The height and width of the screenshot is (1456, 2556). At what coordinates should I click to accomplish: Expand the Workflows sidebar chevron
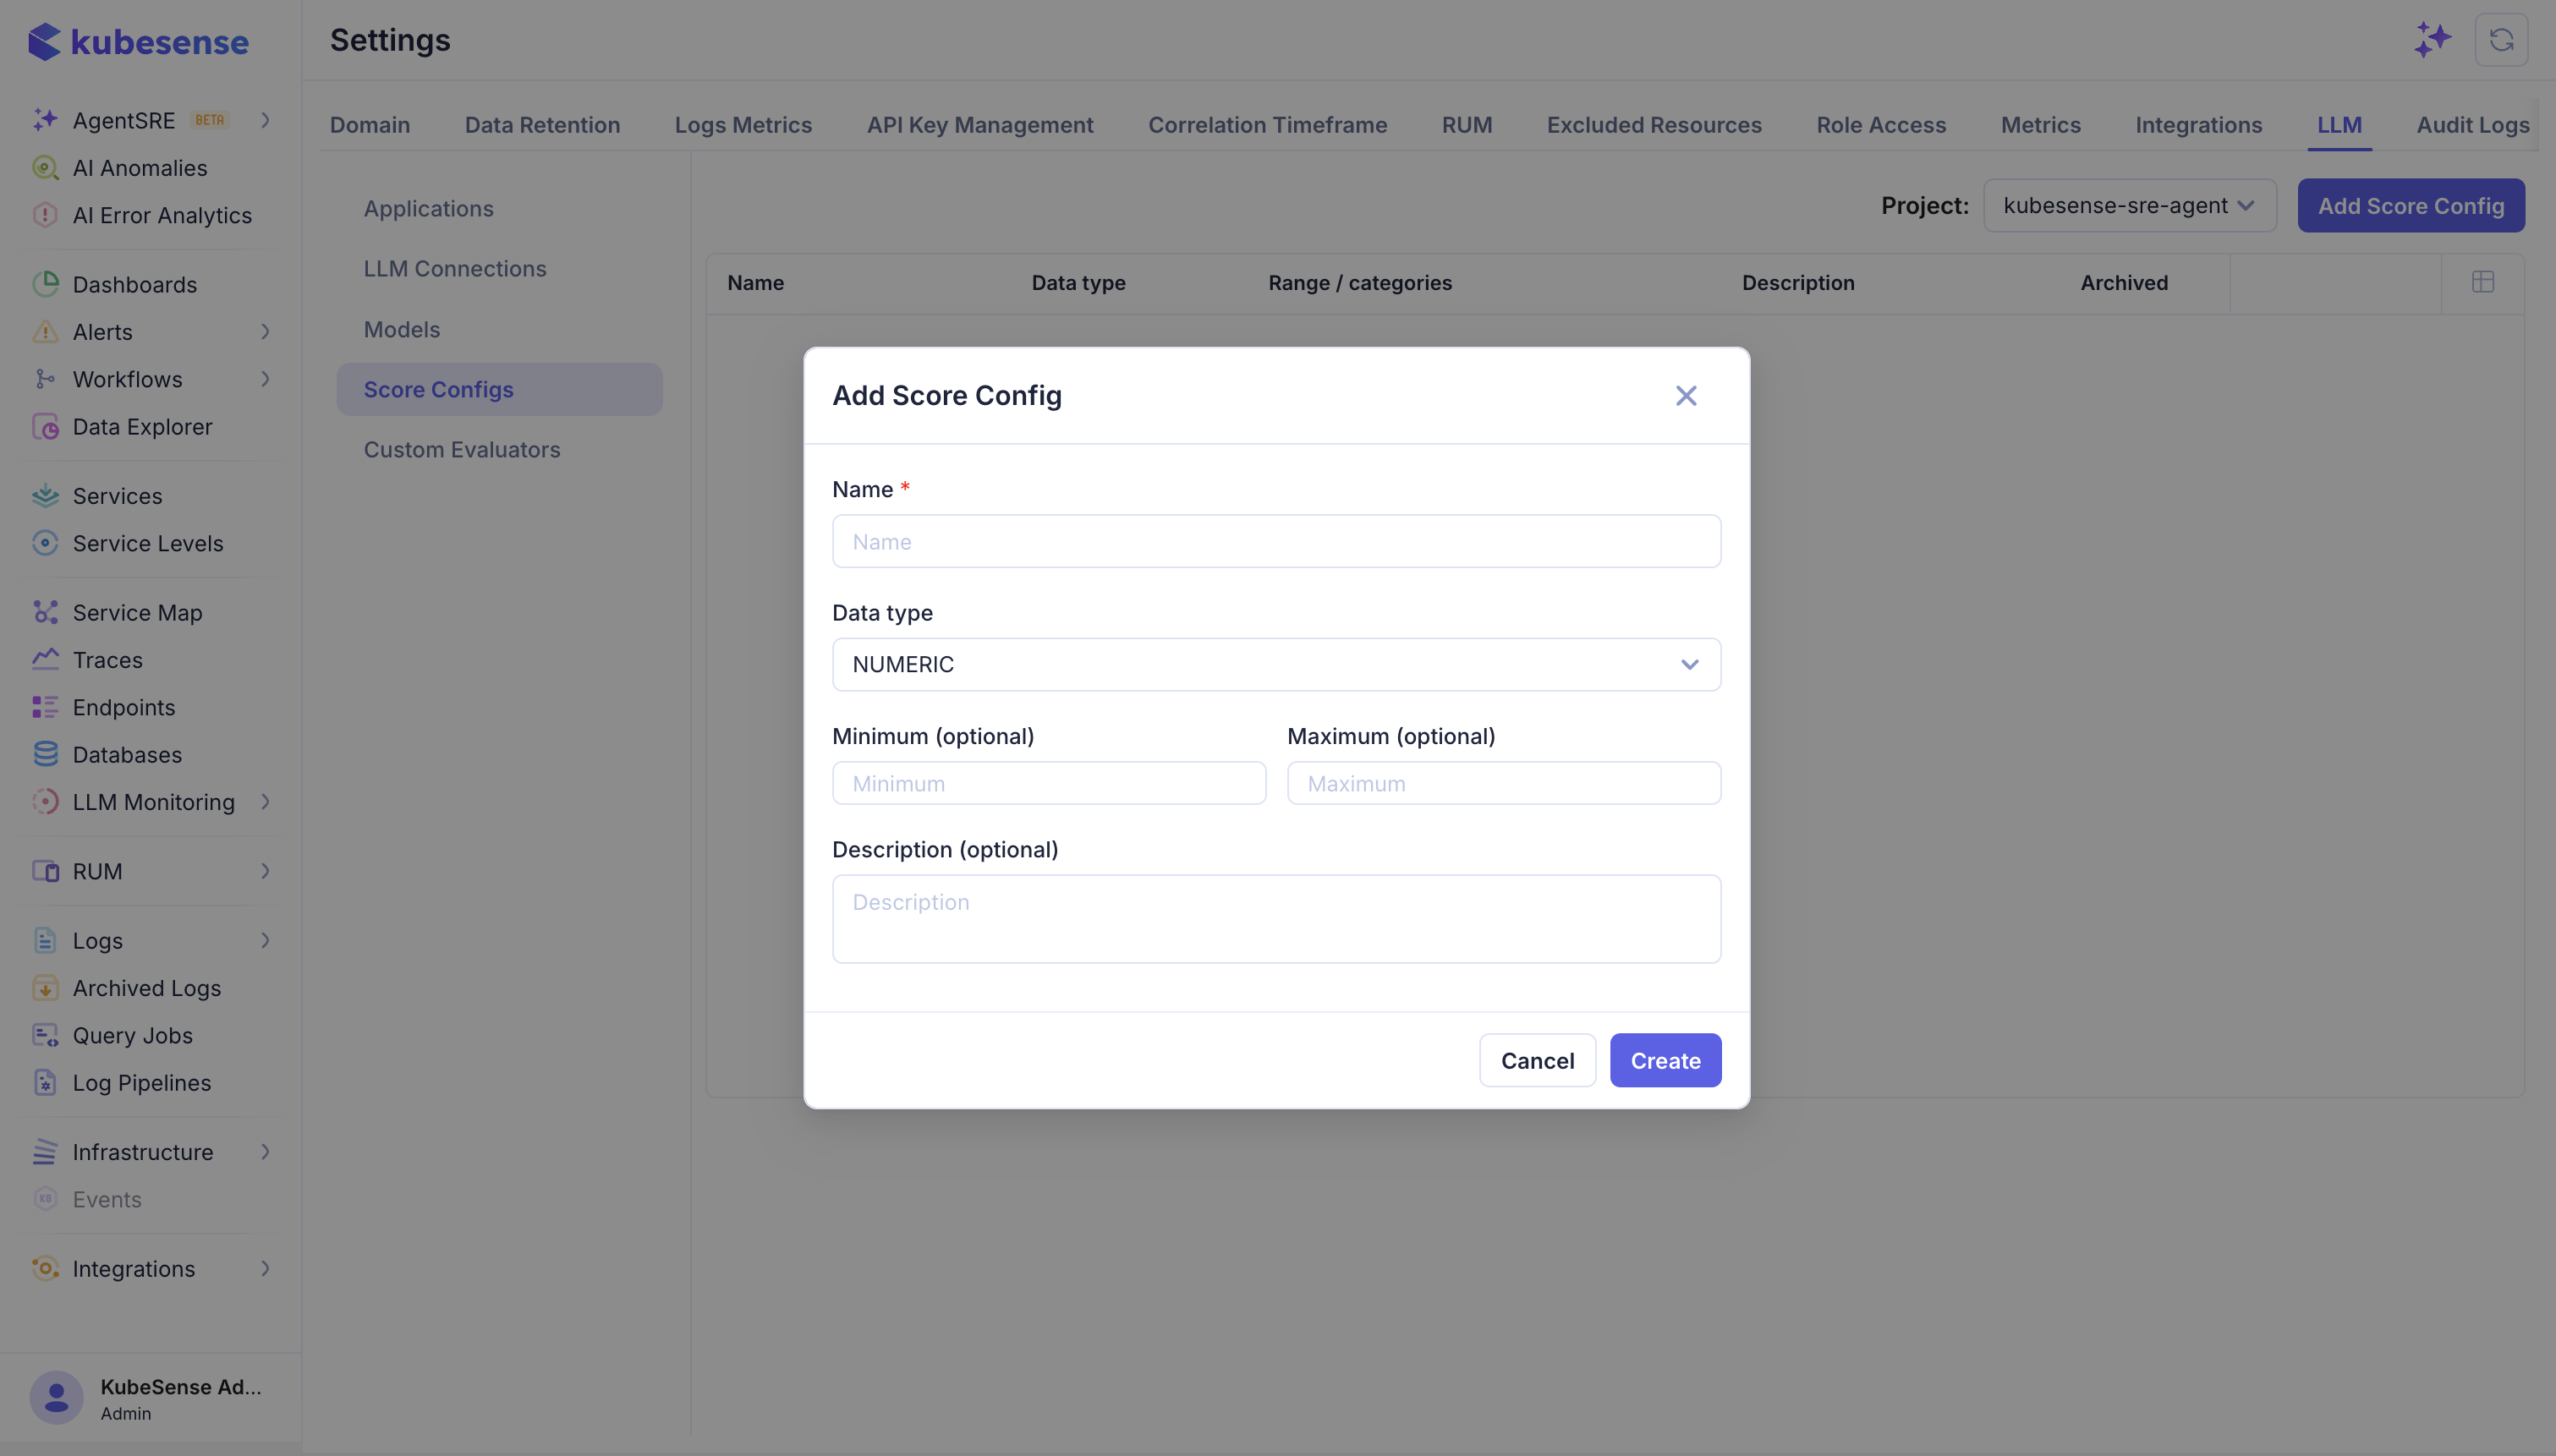265,379
